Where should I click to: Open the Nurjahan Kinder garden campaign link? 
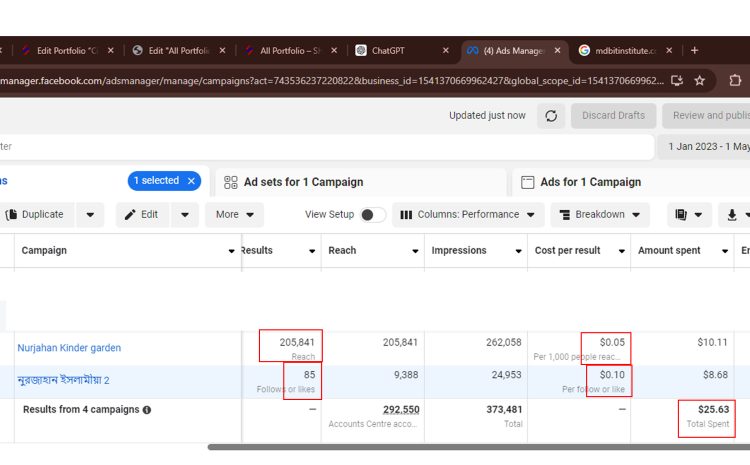click(x=69, y=348)
